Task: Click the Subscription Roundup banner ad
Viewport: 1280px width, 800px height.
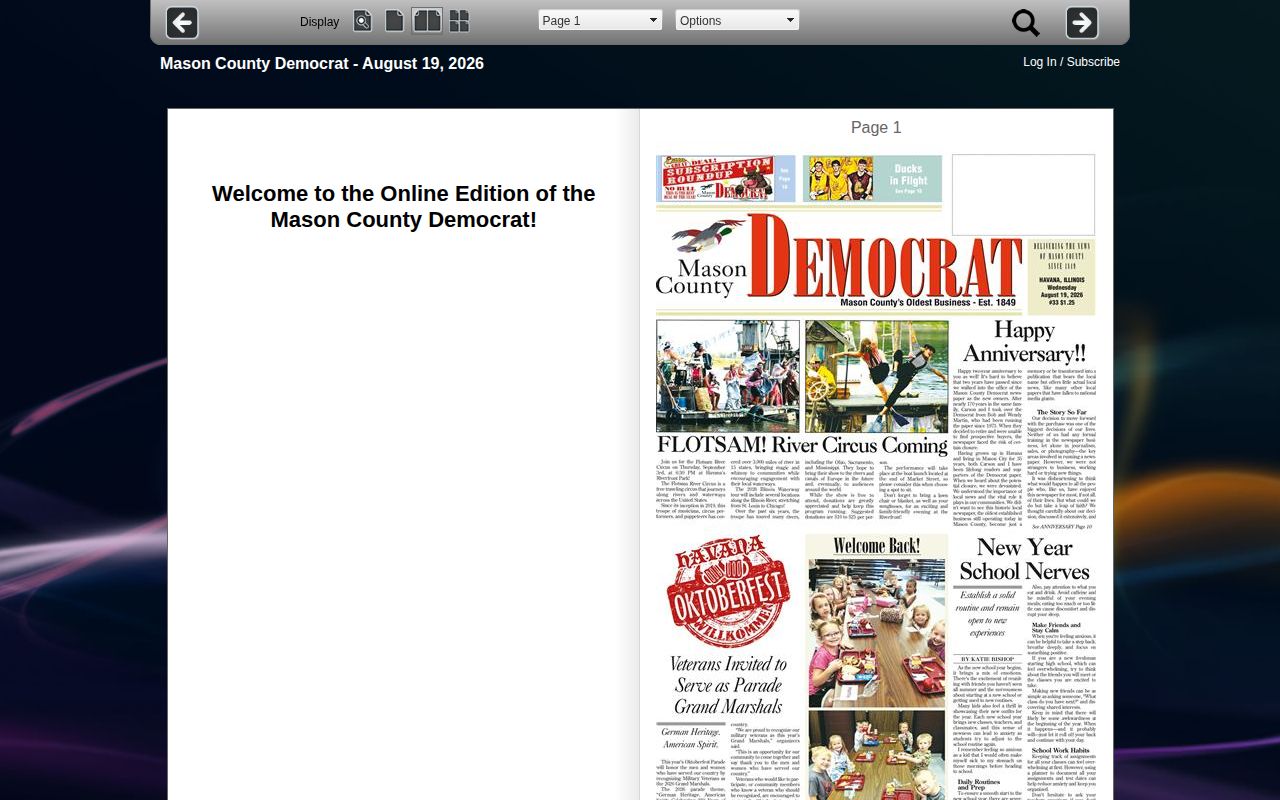Action: tap(726, 179)
